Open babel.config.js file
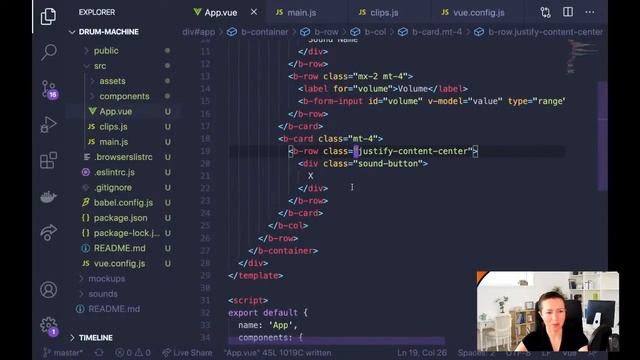The height and width of the screenshot is (360, 640). pos(123,202)
